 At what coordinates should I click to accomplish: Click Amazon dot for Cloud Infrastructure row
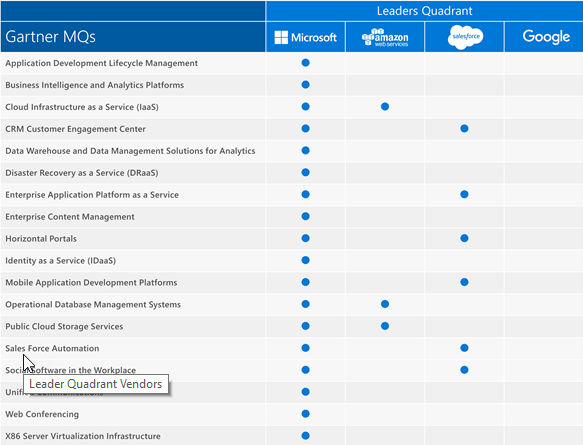[385, 107]
